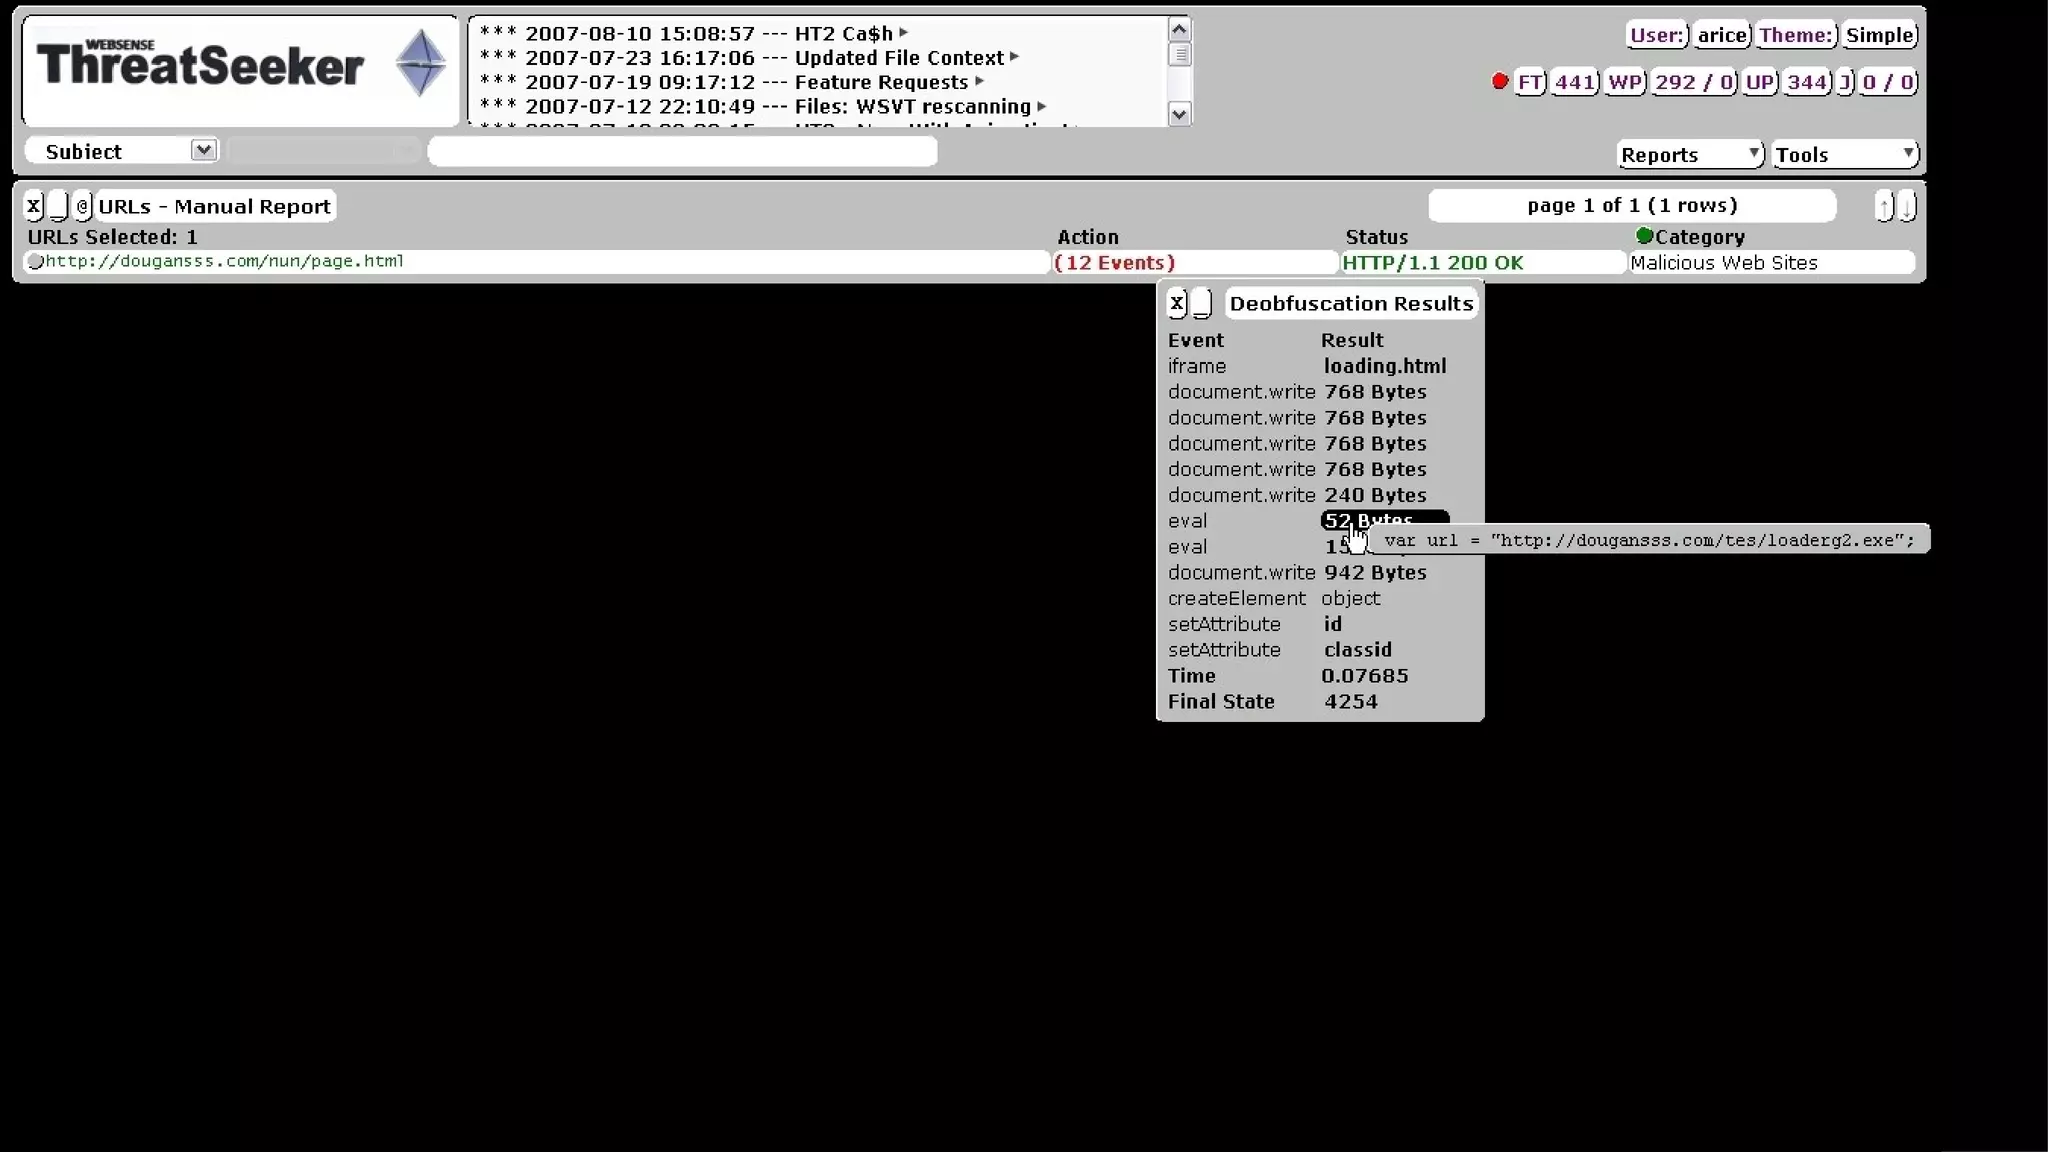The height and width of the screenshot is (1152, 2048).
Task: Click the red status indicator dot
Action: 1499,82
